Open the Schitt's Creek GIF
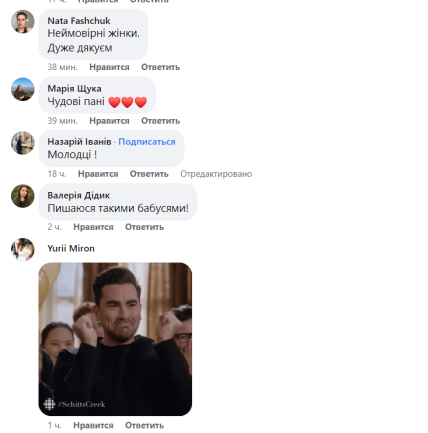The height and width of the screenshot is (433, 428). tap(115, 339)
